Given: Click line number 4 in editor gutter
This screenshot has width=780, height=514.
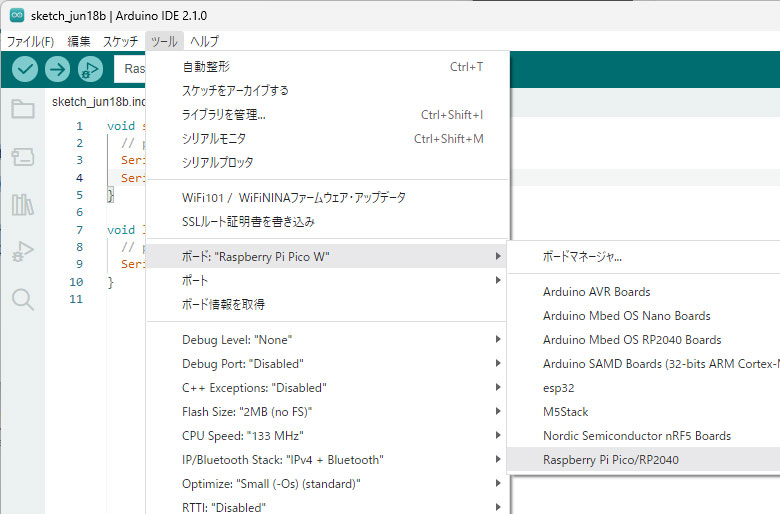Looking at the screenshot, I should pyautogui.click(x=80, y=178).
